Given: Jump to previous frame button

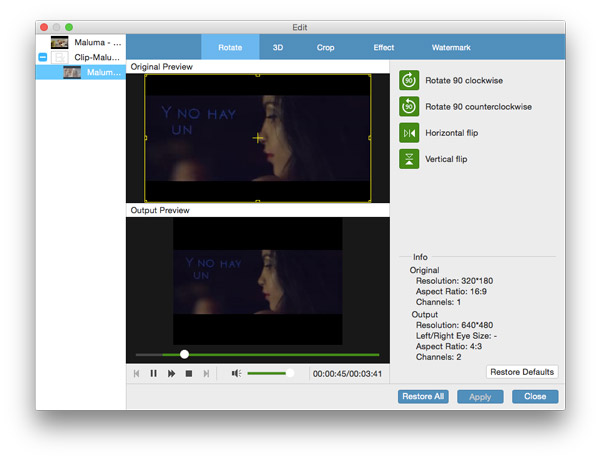Looking at the screenshot, I should click(136, 373).
